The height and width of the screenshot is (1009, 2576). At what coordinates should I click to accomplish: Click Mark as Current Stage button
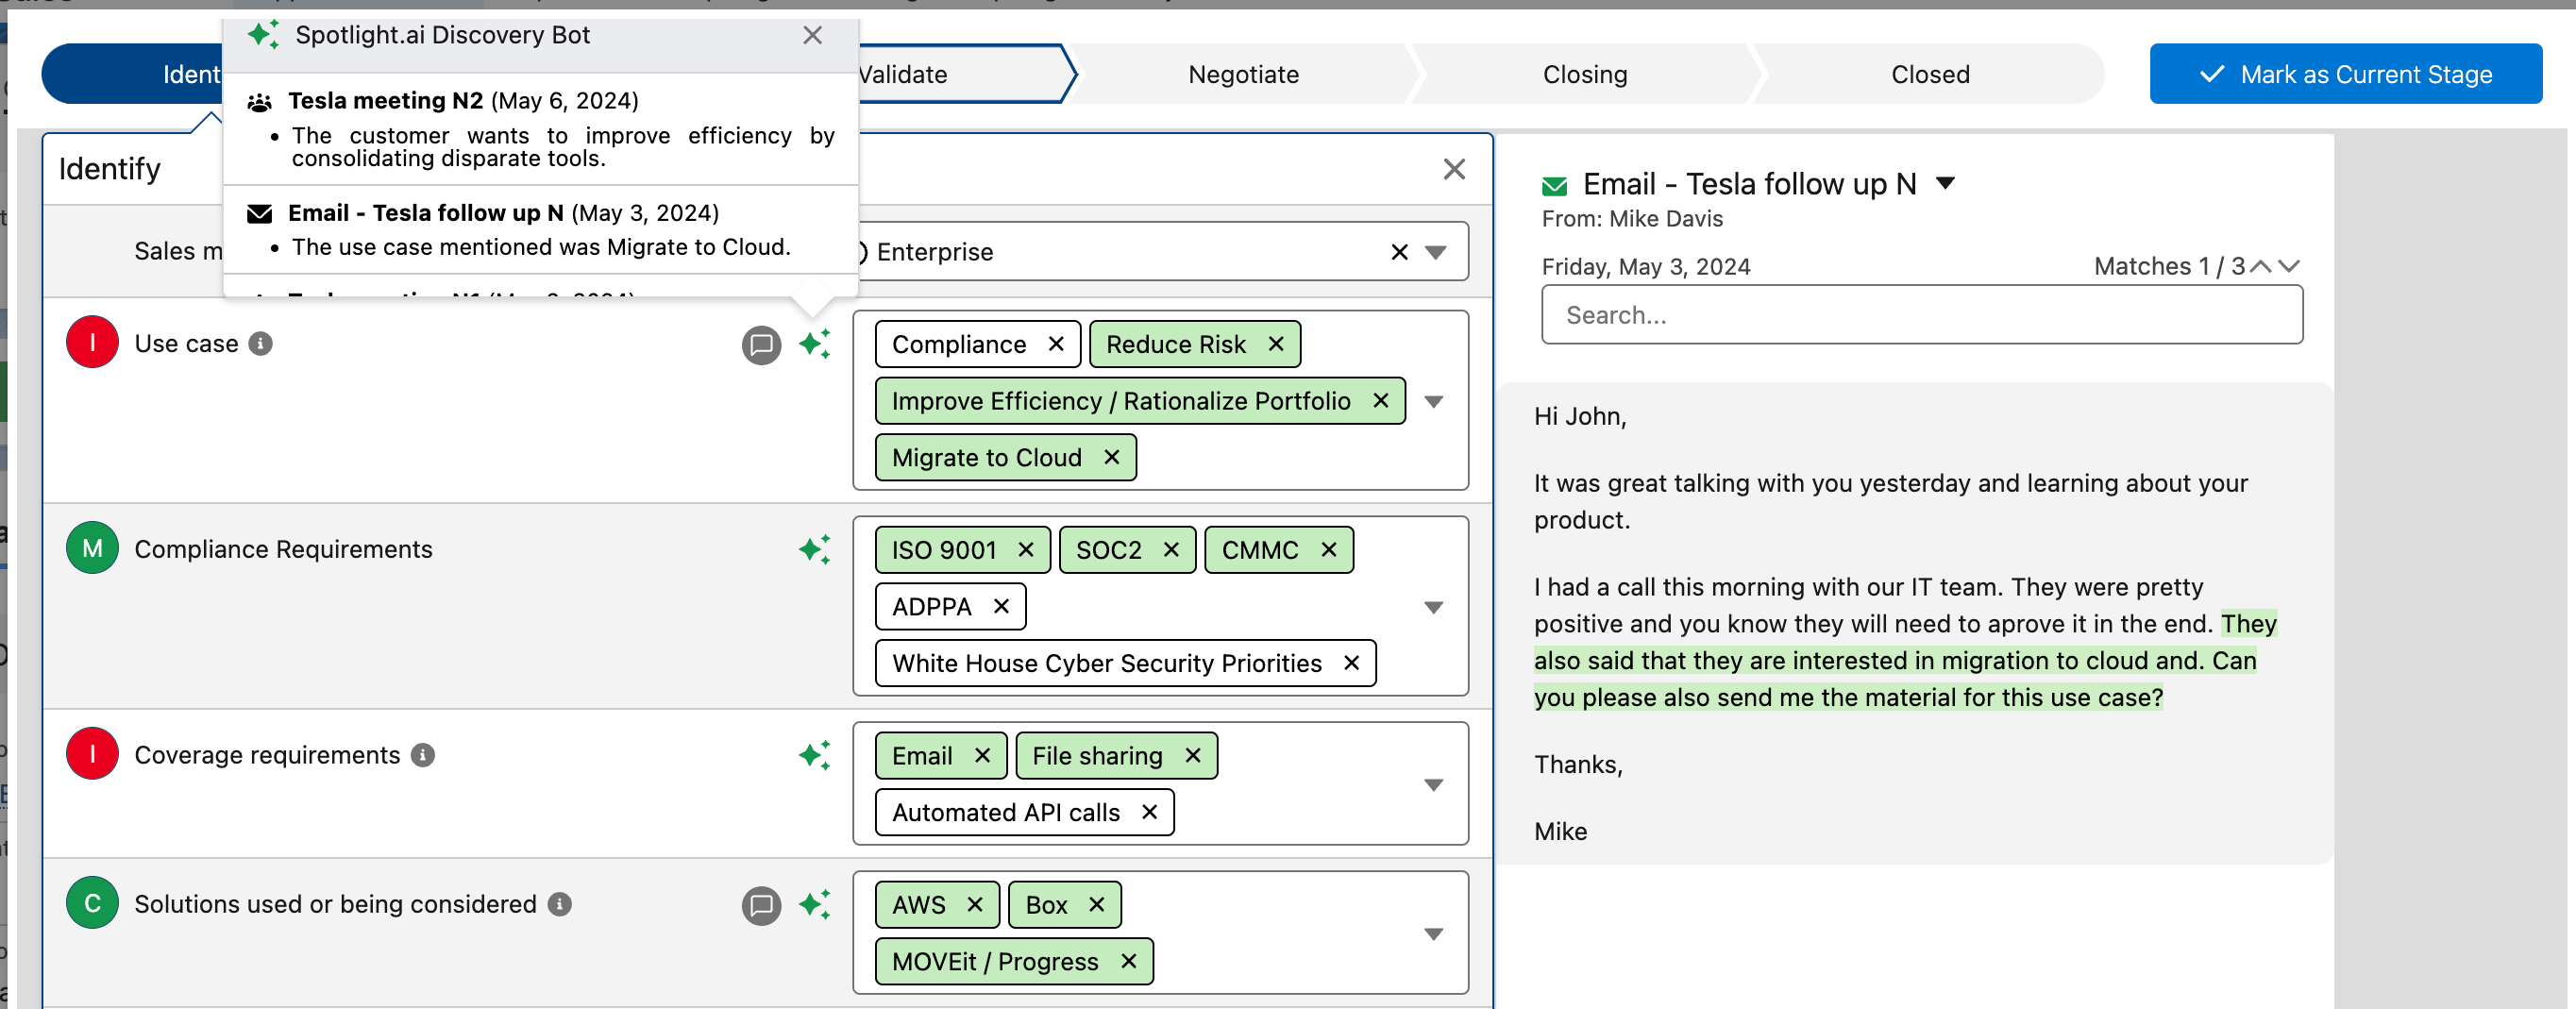click(2345, 74)
